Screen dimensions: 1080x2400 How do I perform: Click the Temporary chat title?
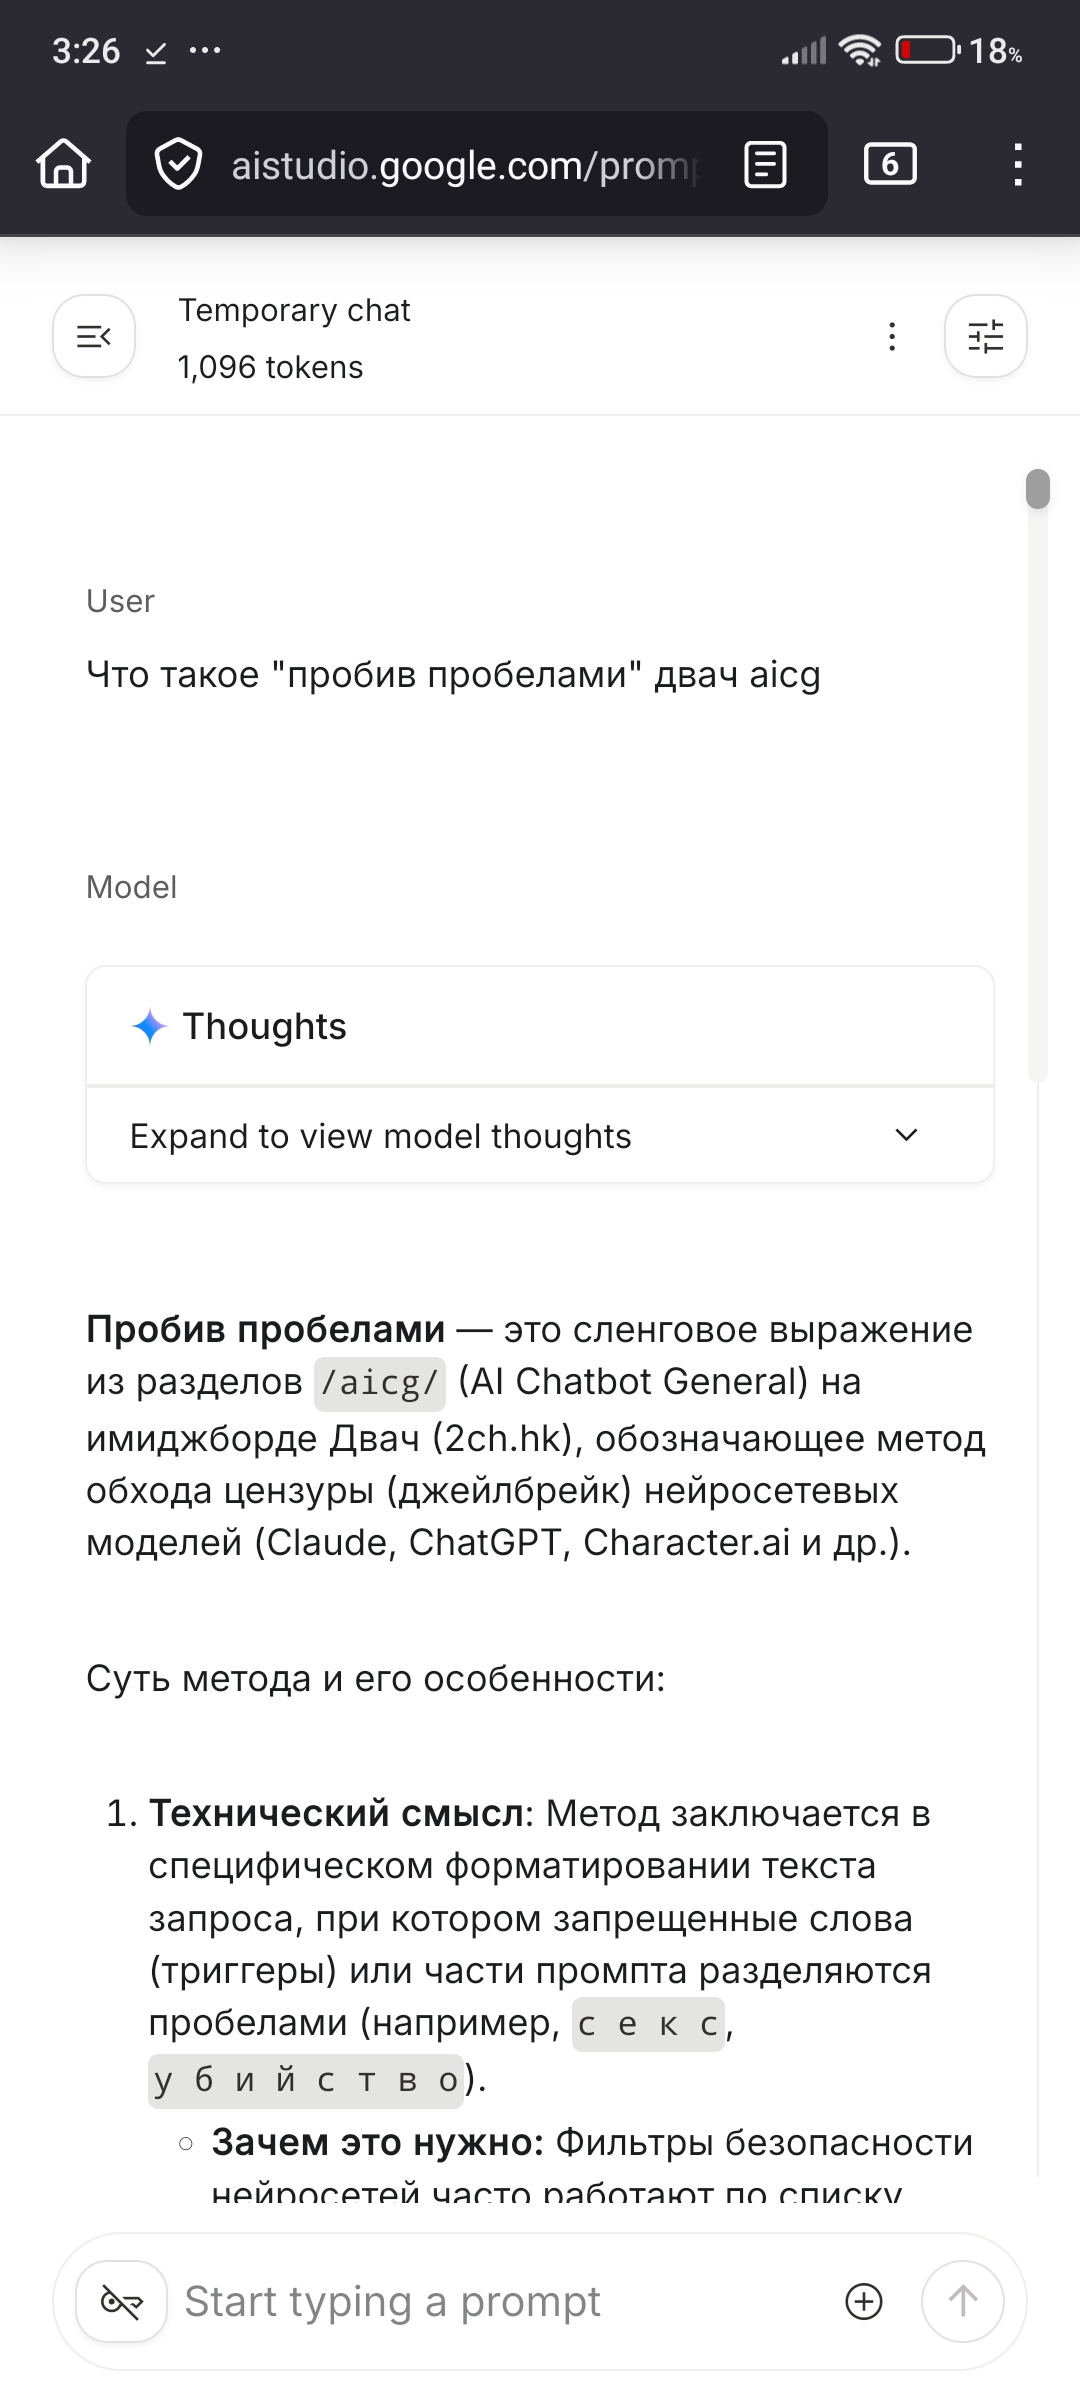pyautogui.click(x=295, y=311)
